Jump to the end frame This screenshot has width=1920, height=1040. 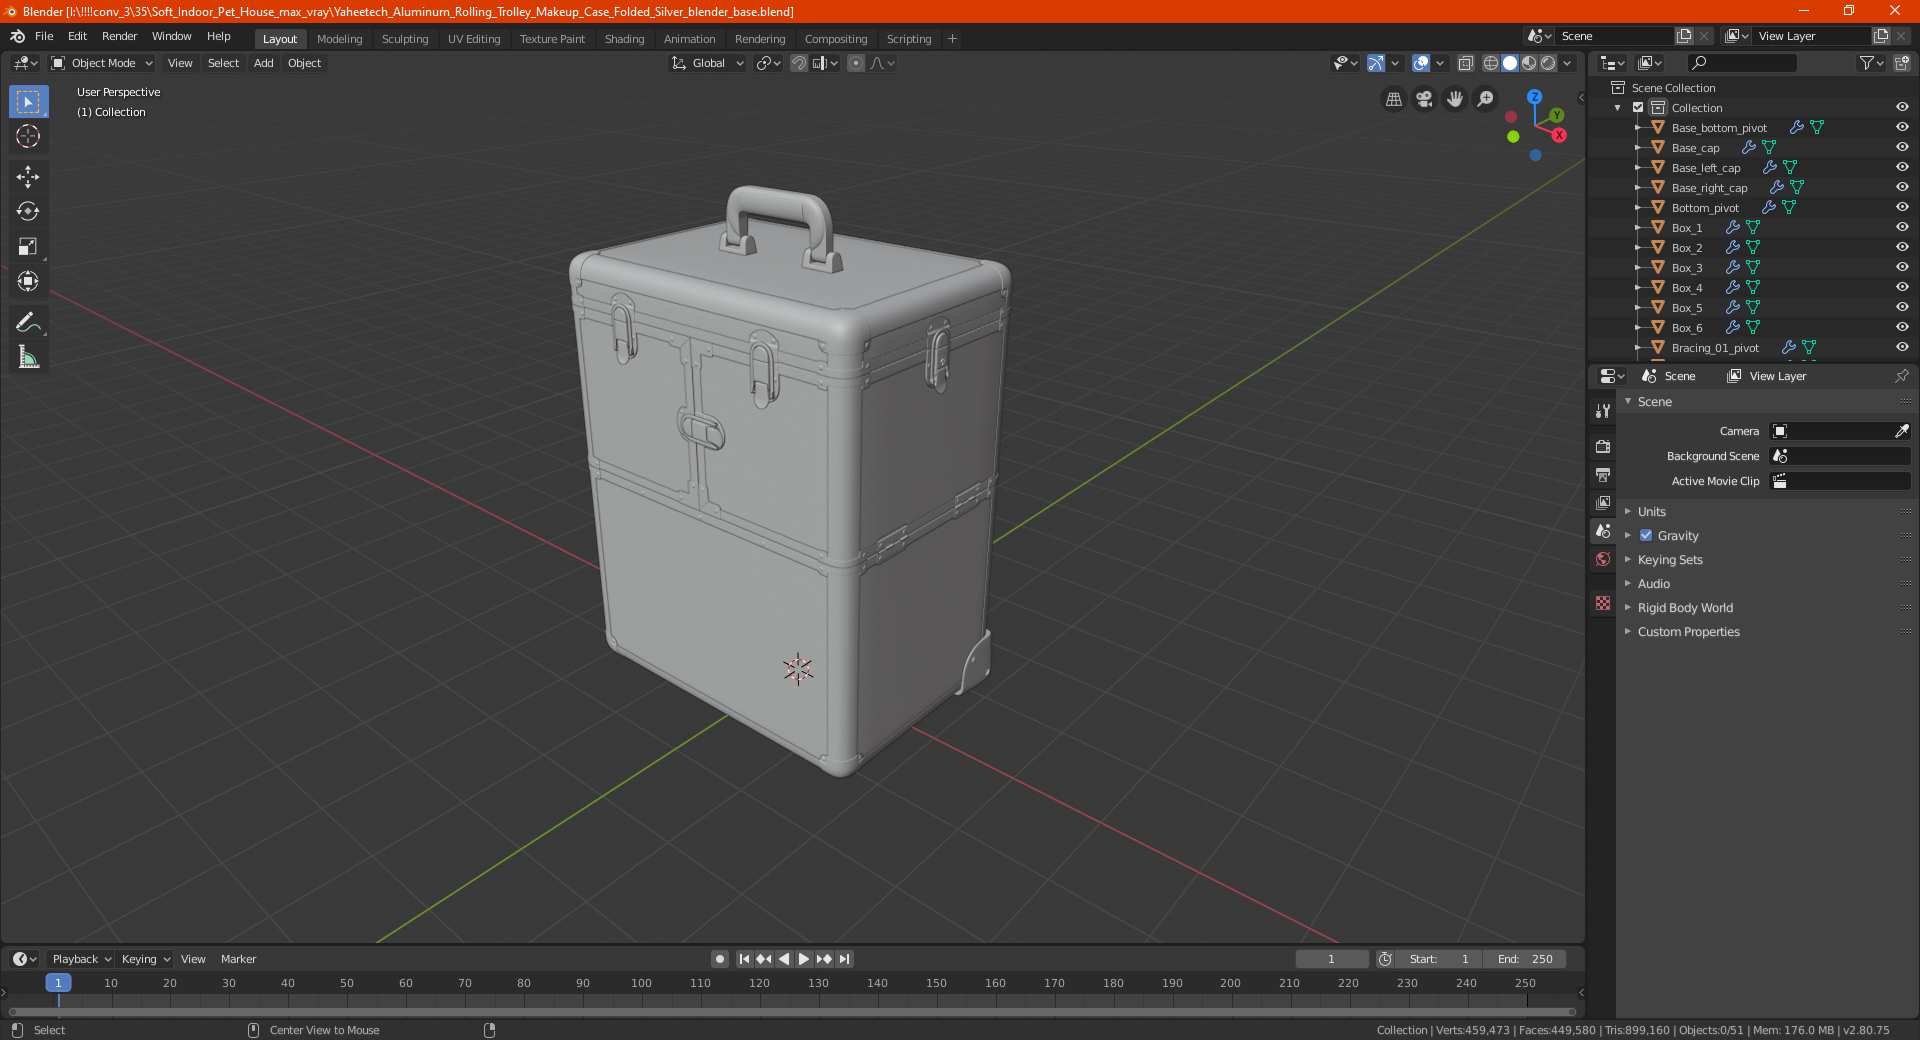(x=844, y=959)
